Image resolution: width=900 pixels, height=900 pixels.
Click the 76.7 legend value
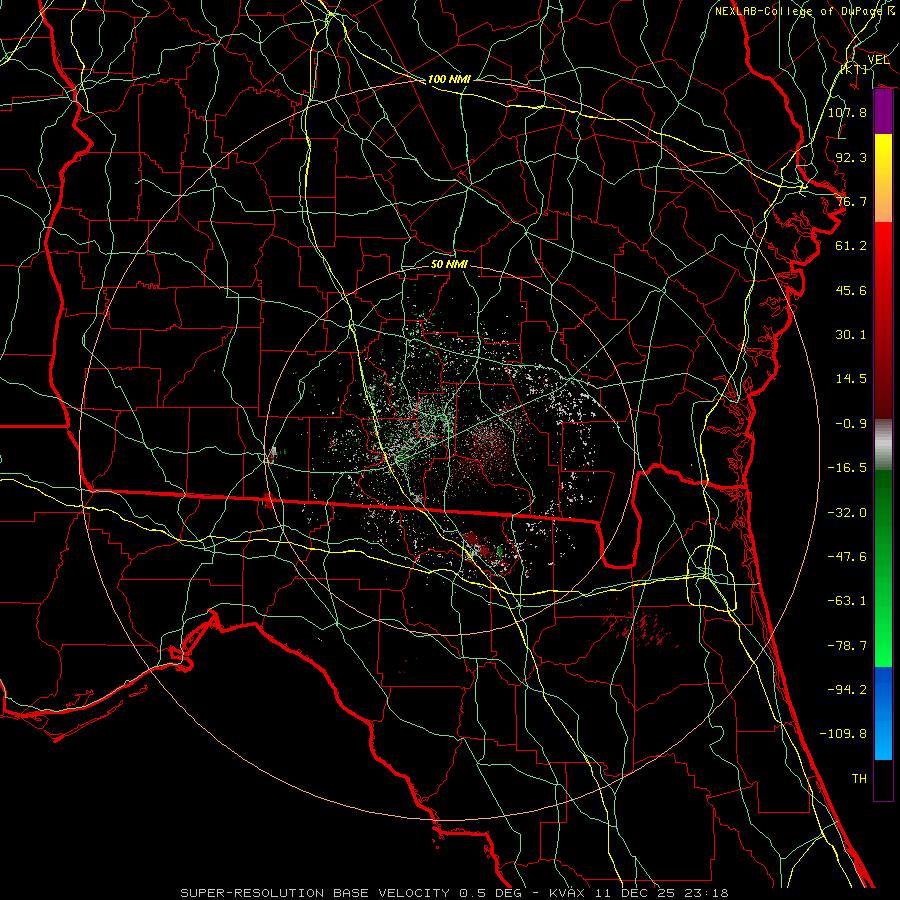coord(851,201)
